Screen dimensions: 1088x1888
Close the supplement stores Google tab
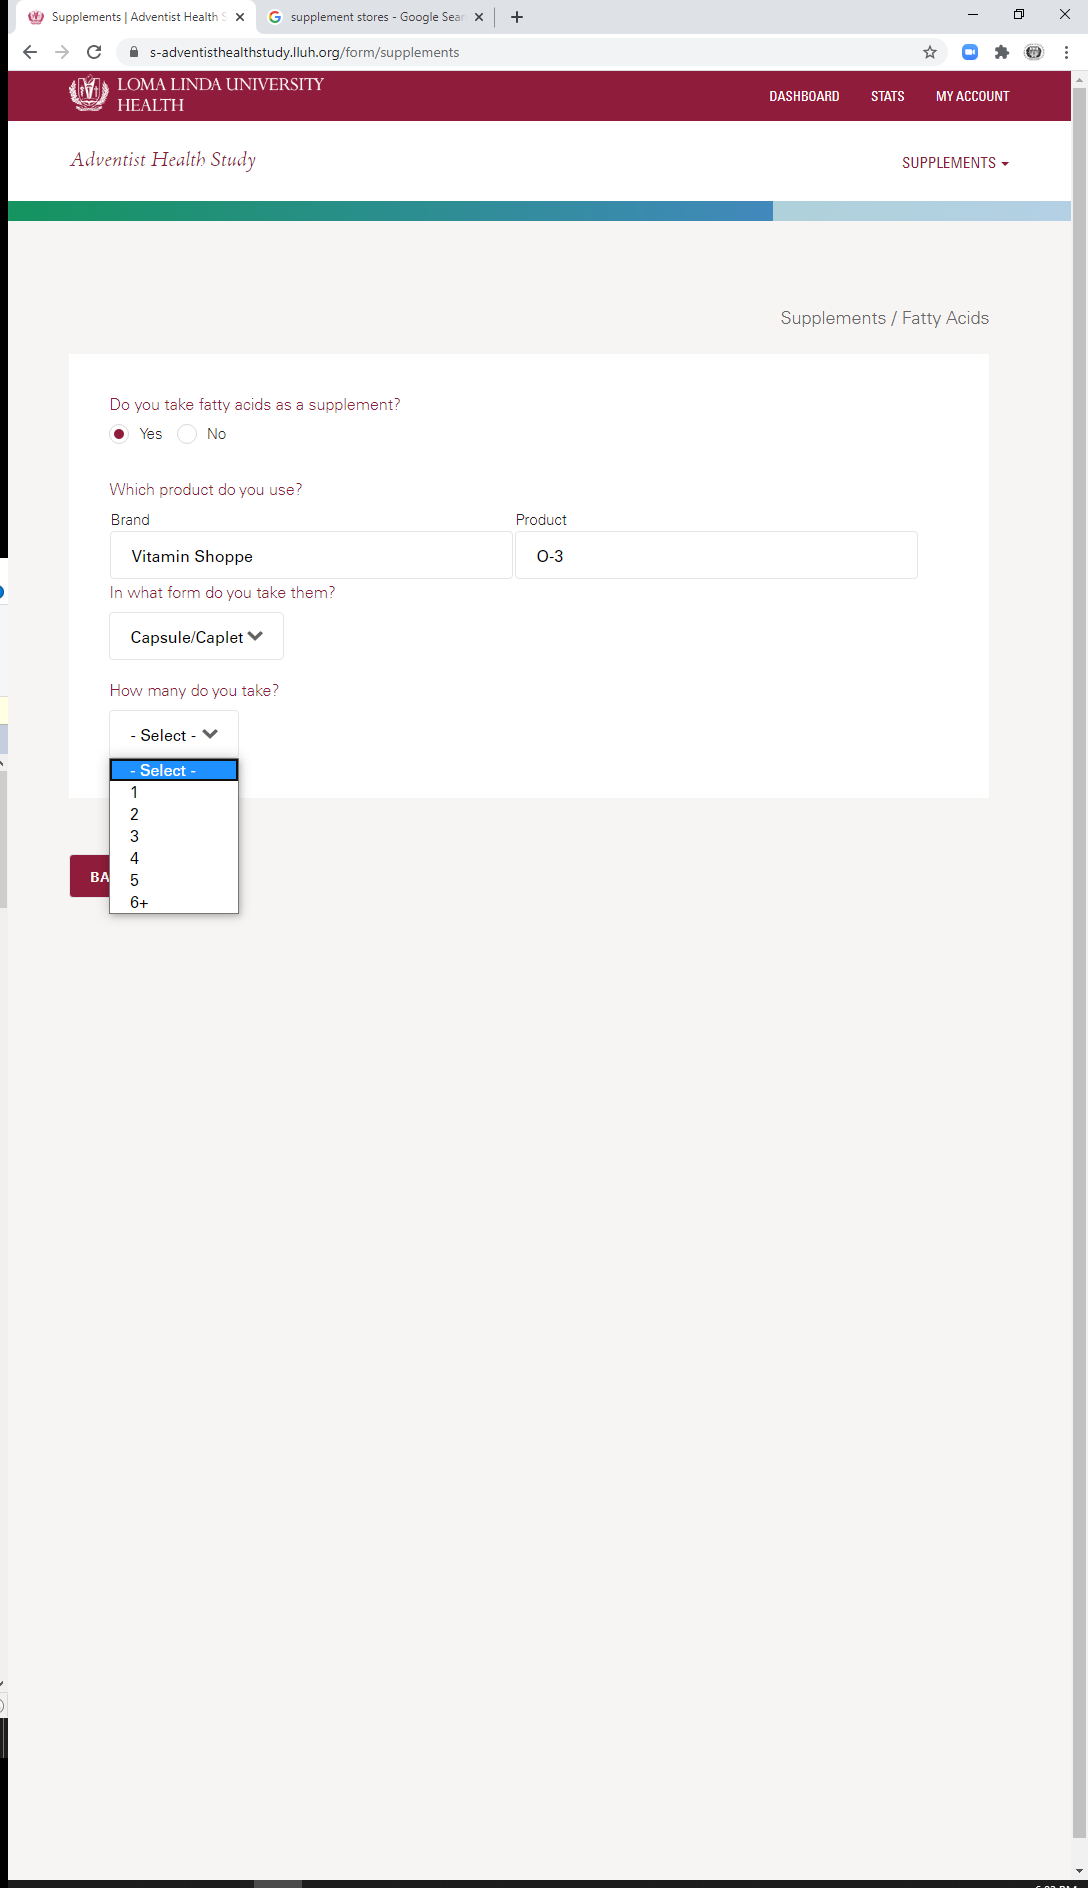click(479, 17)
